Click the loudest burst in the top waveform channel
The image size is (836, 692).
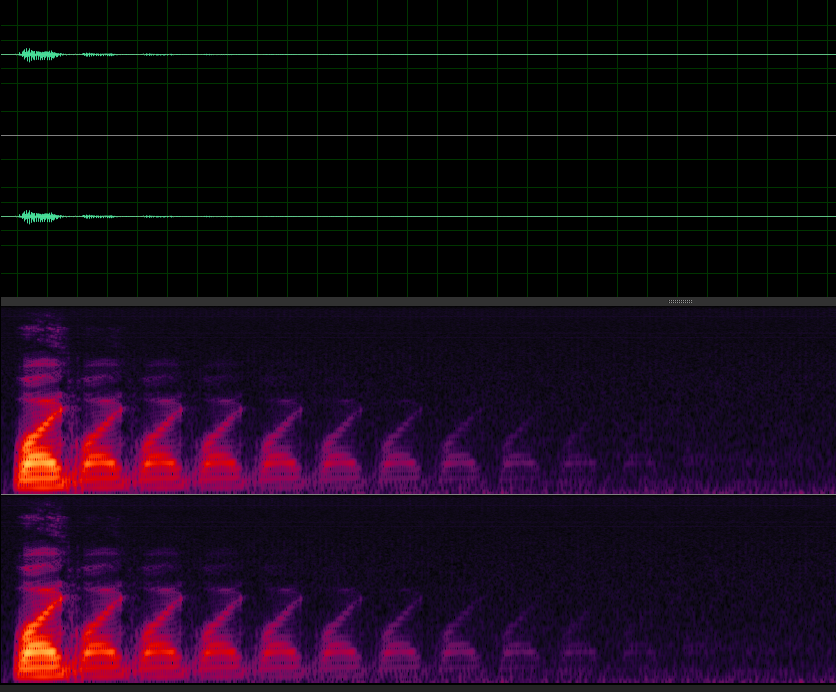(x=40, y=54)
